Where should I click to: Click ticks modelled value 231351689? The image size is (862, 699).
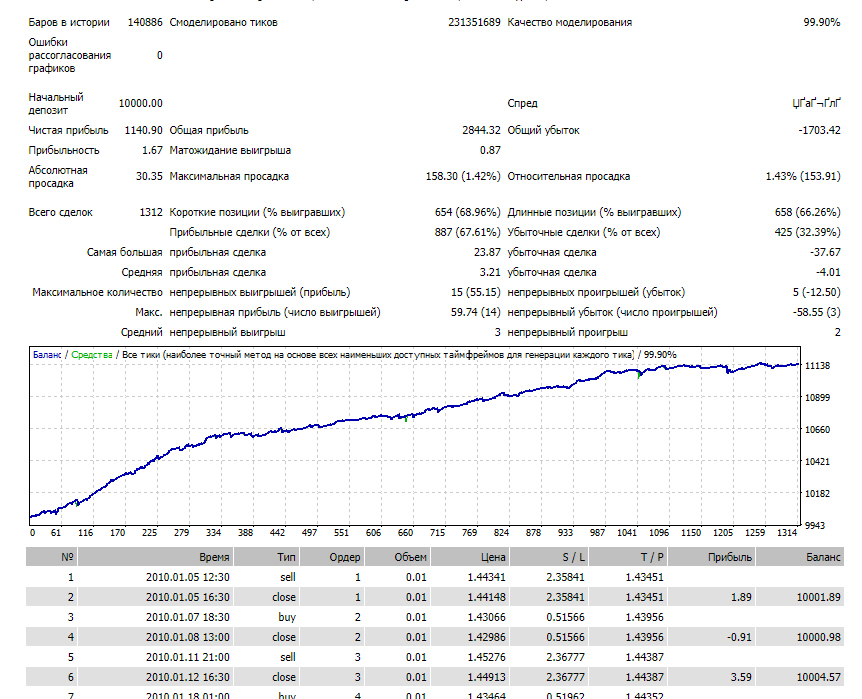(x=474, y=23)
